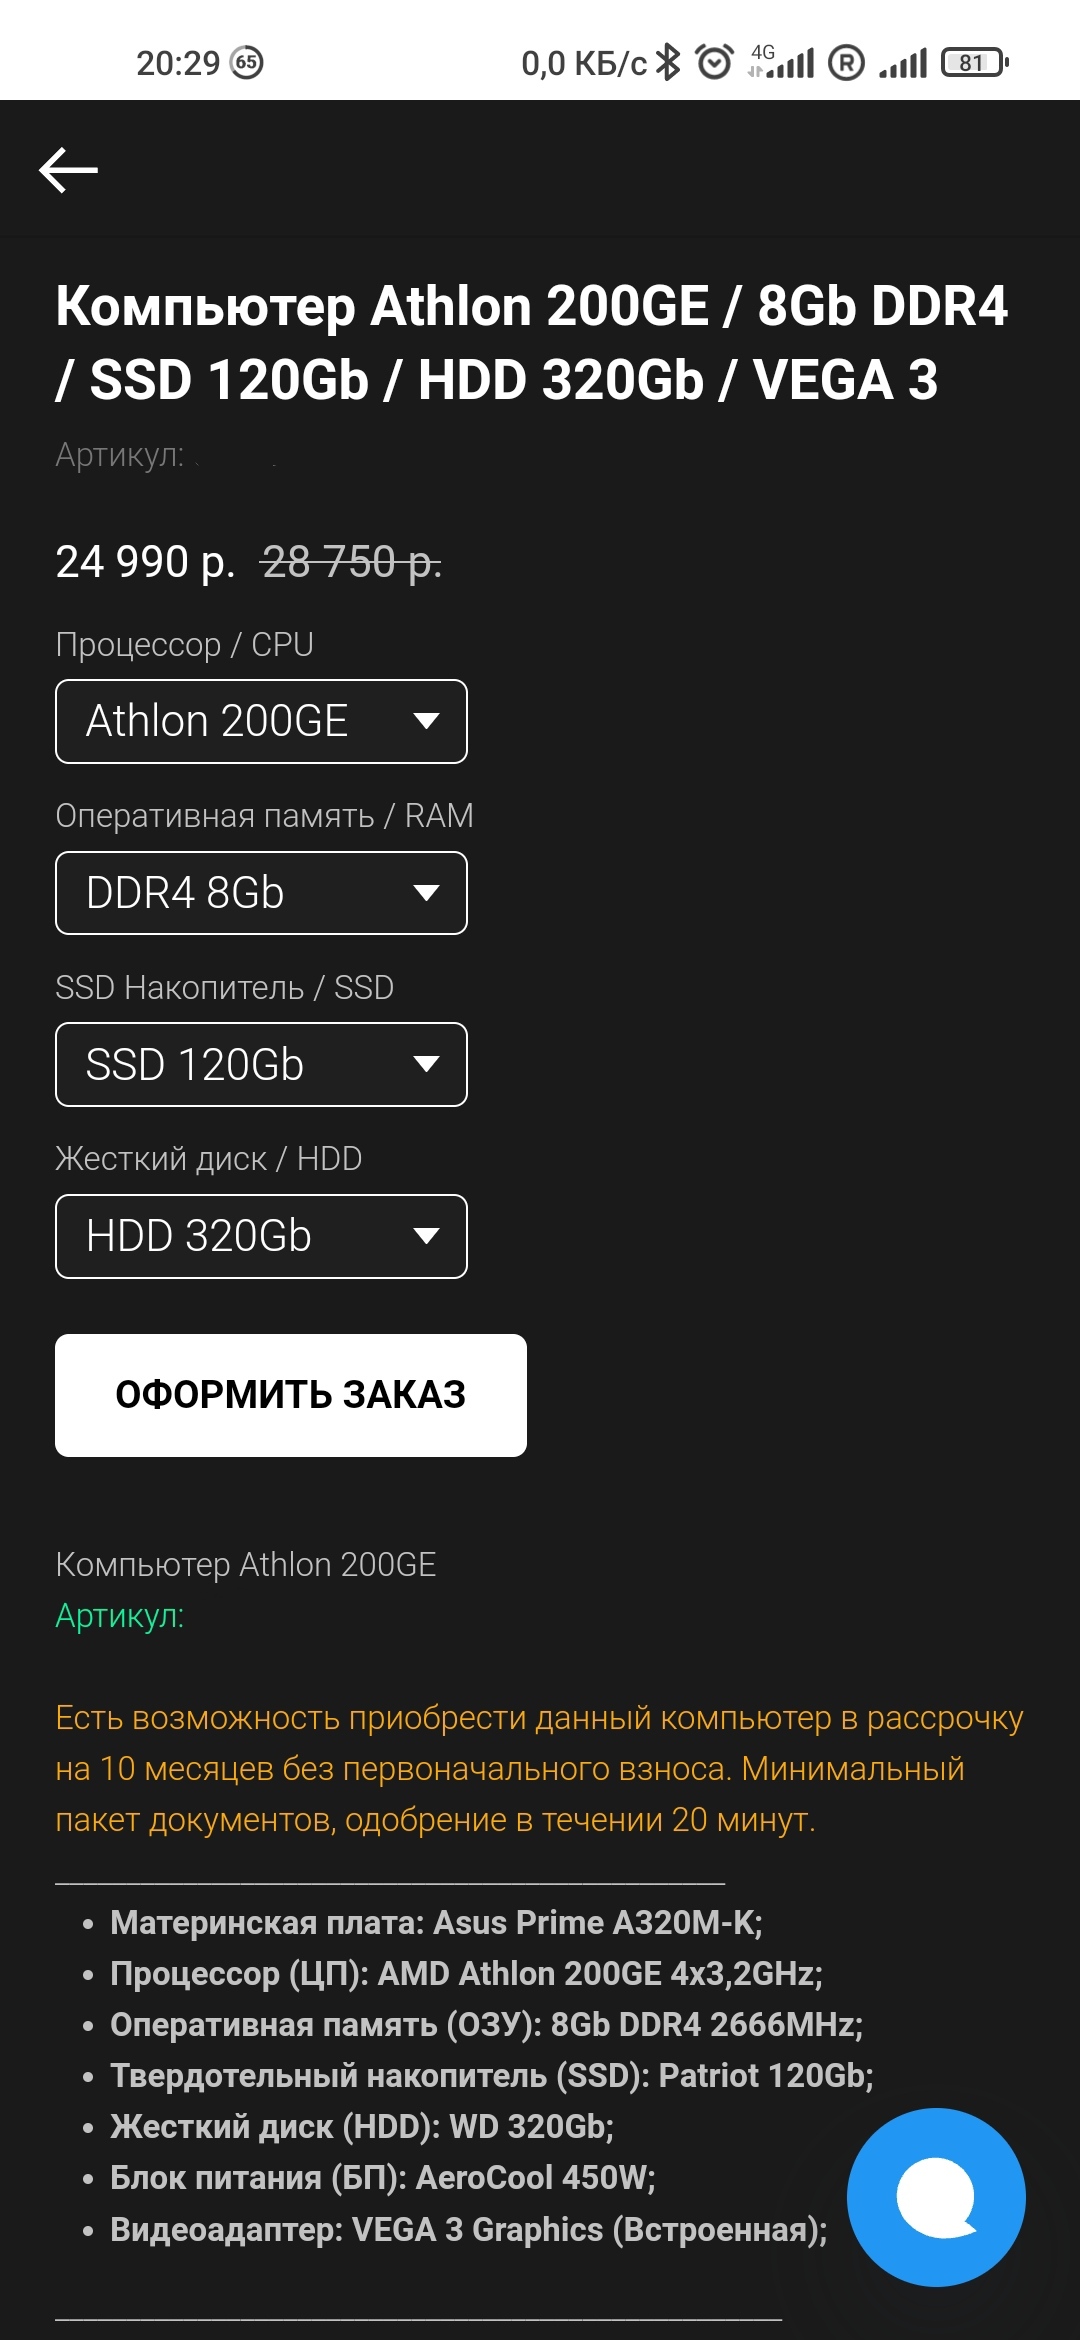Tap the Bluetooth status icon
This screenshot has width=1080, height=2340.
[x=669, y=63]
